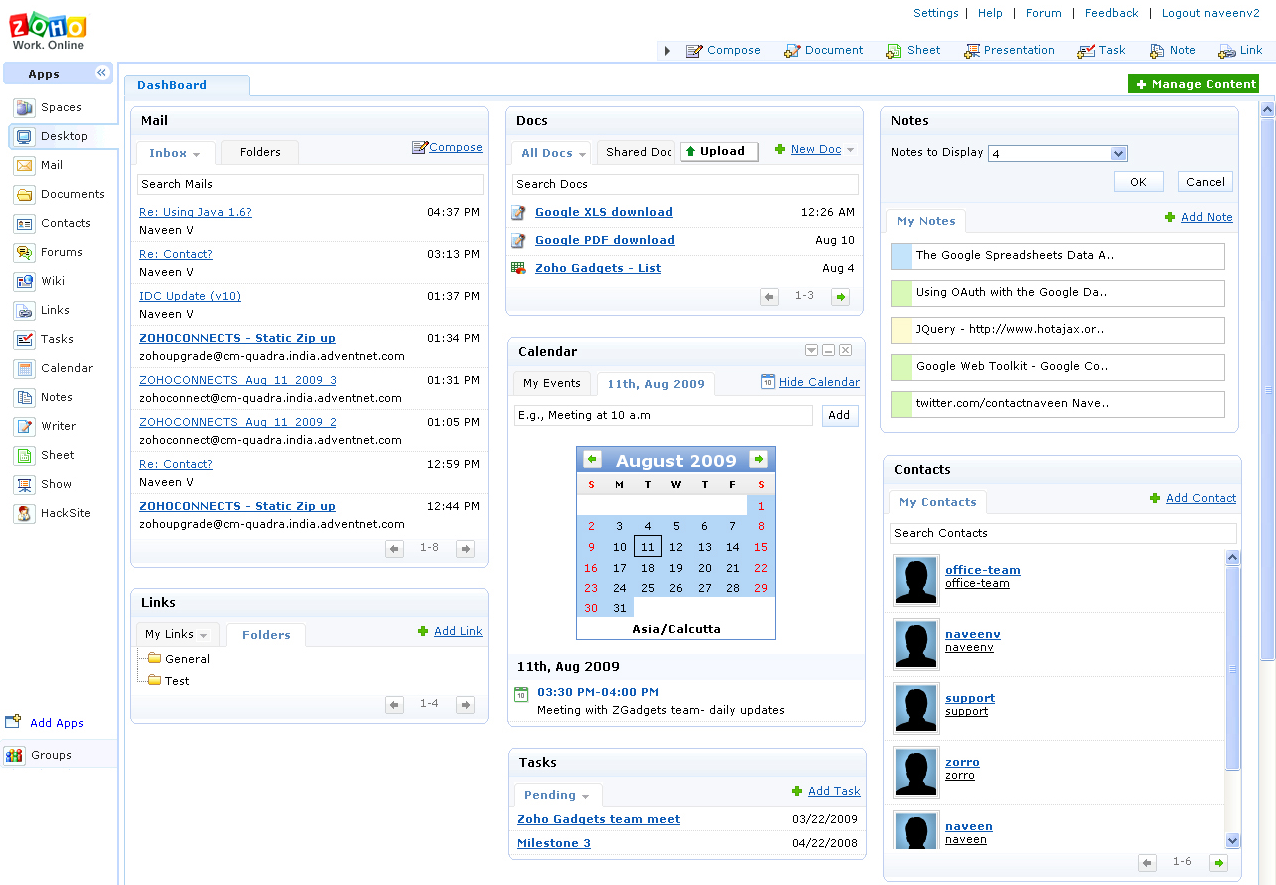Click the Sheet icon in top toolbar
Screen dimensions: 1276x885
point(894,51)
